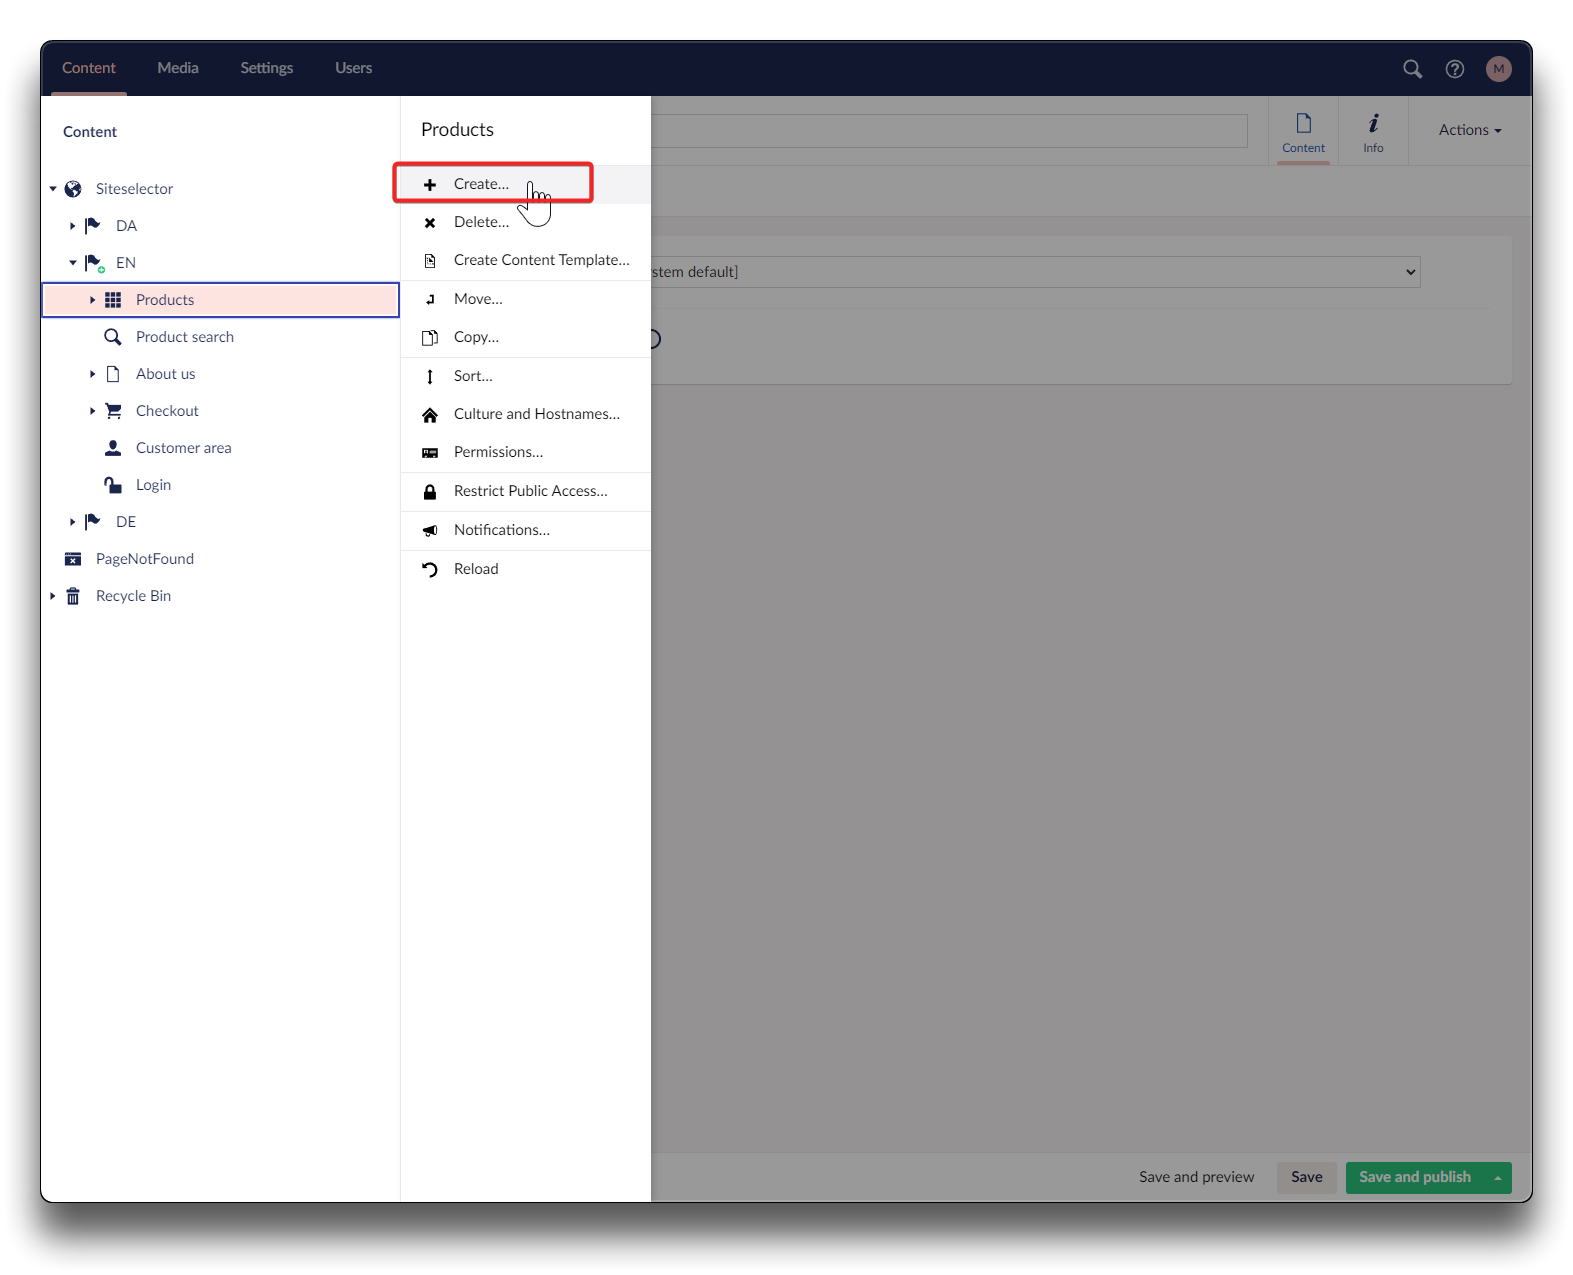
Task: Select Culture and Hostnames... menu entry
Action: (x=536, y=414)
